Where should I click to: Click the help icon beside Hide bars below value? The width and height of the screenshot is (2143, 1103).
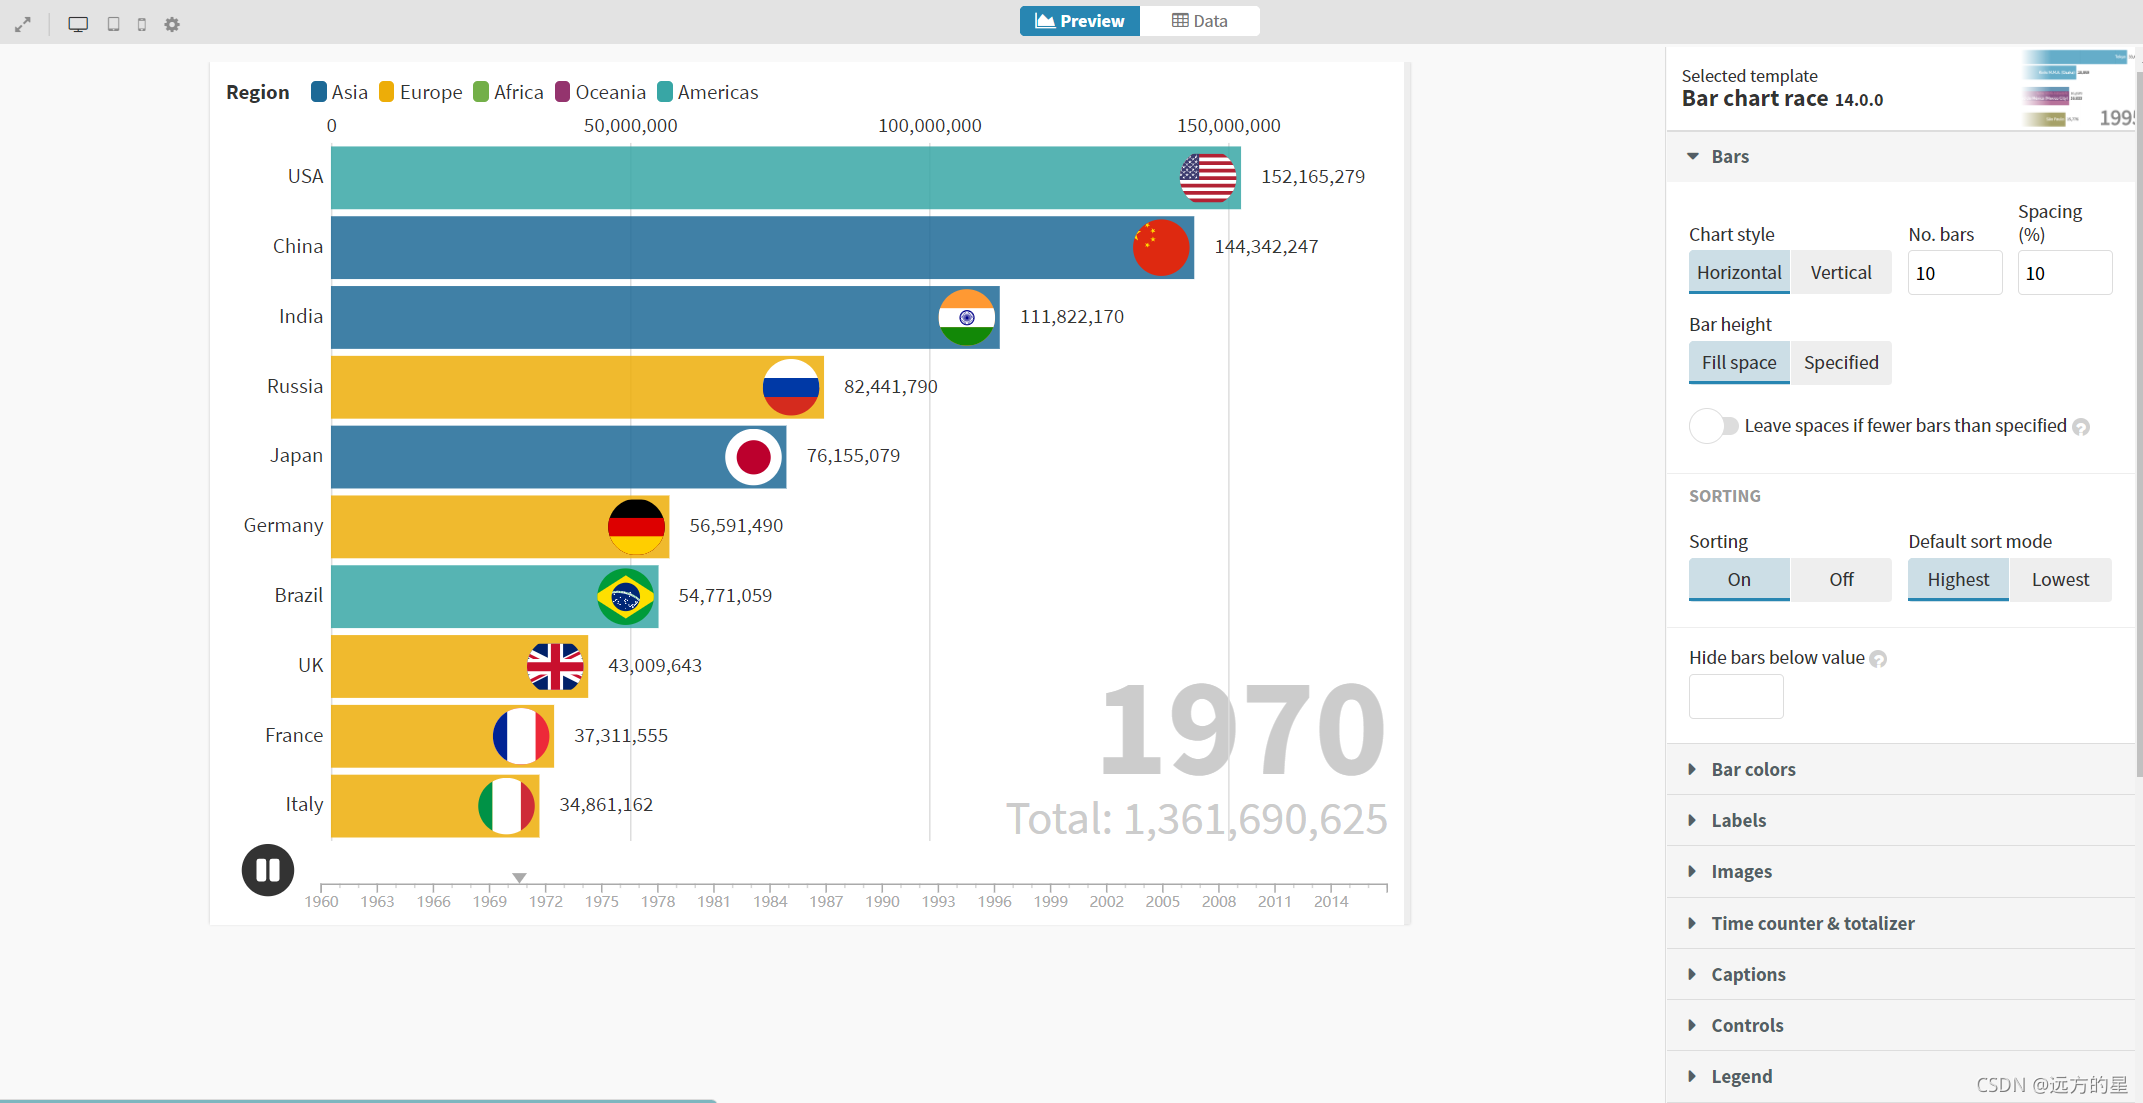tap(1878, 659)
